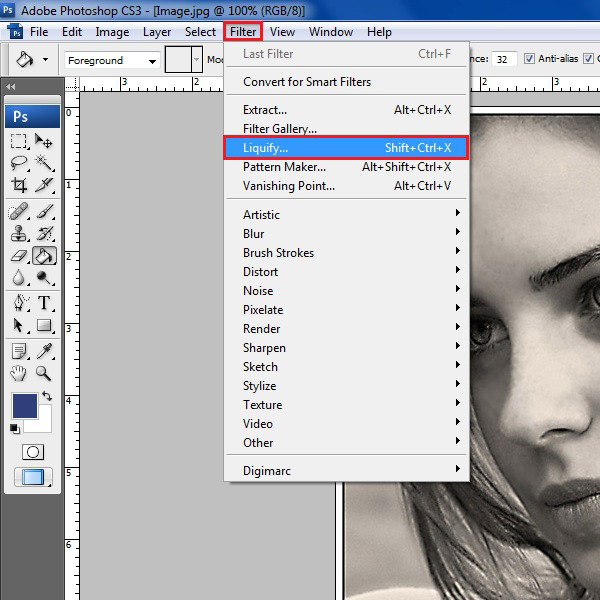Click the ruler origin corner box
600x600 pixels.
72,84
